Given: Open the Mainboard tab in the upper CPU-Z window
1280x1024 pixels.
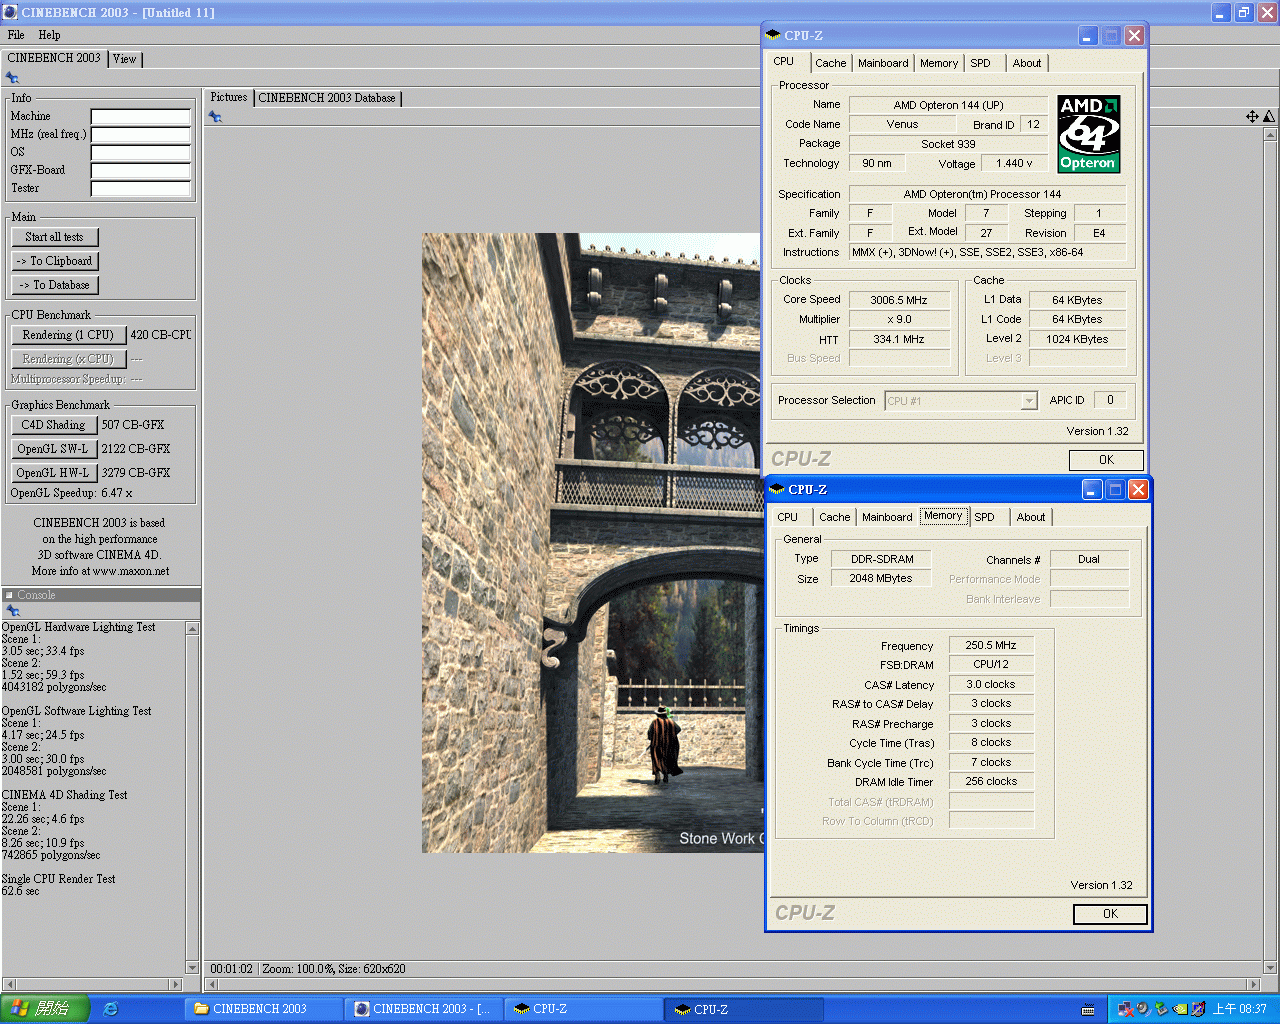Looking at the screenshot, I should tap(883, 63).
